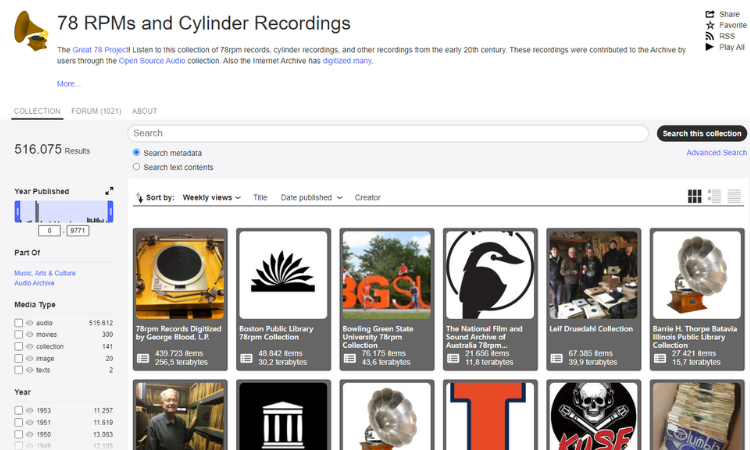Click list icon on Leif Druedahl card
The height and width of the screenshot is (450, 750).
click(x=556, y=358)
